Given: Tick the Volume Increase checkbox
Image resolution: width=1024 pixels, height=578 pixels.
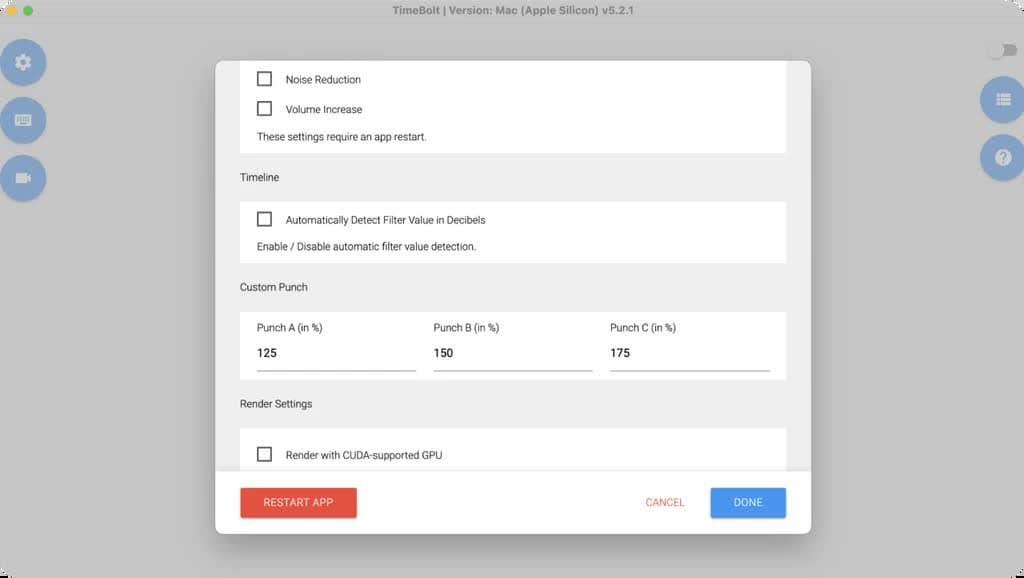Looking at the screenshot, I should click(265, 109).
